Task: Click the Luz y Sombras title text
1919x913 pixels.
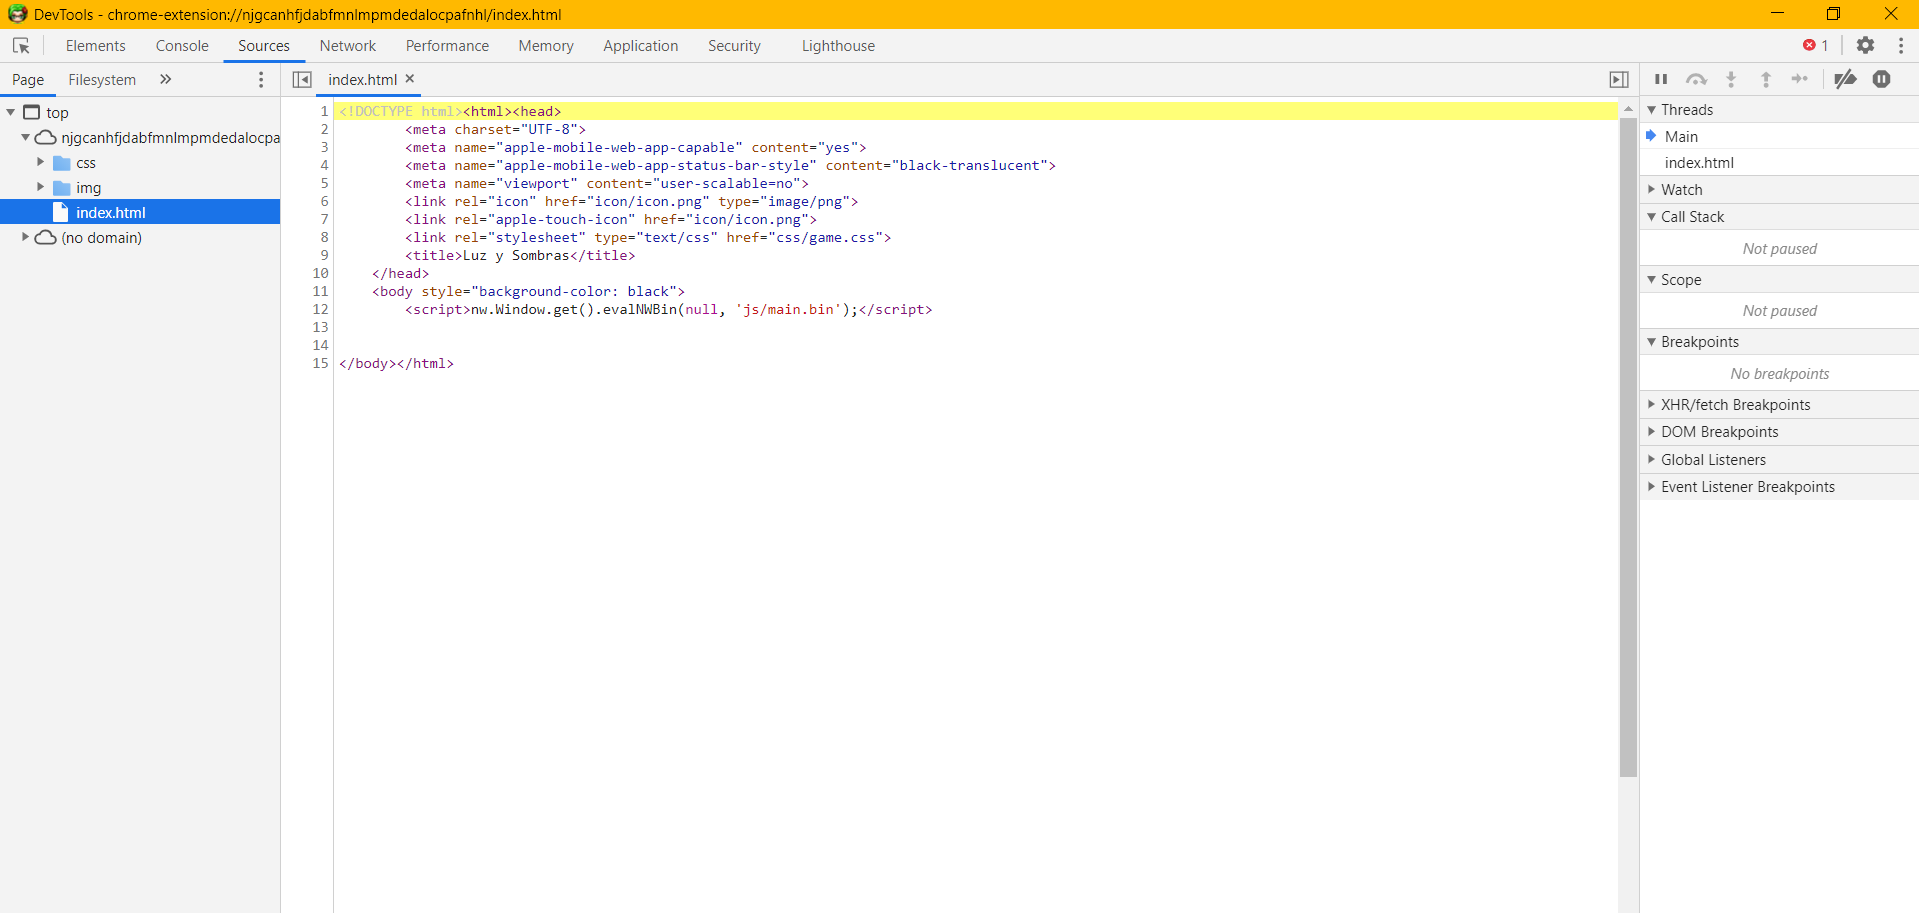Action: tap(516, 255)
